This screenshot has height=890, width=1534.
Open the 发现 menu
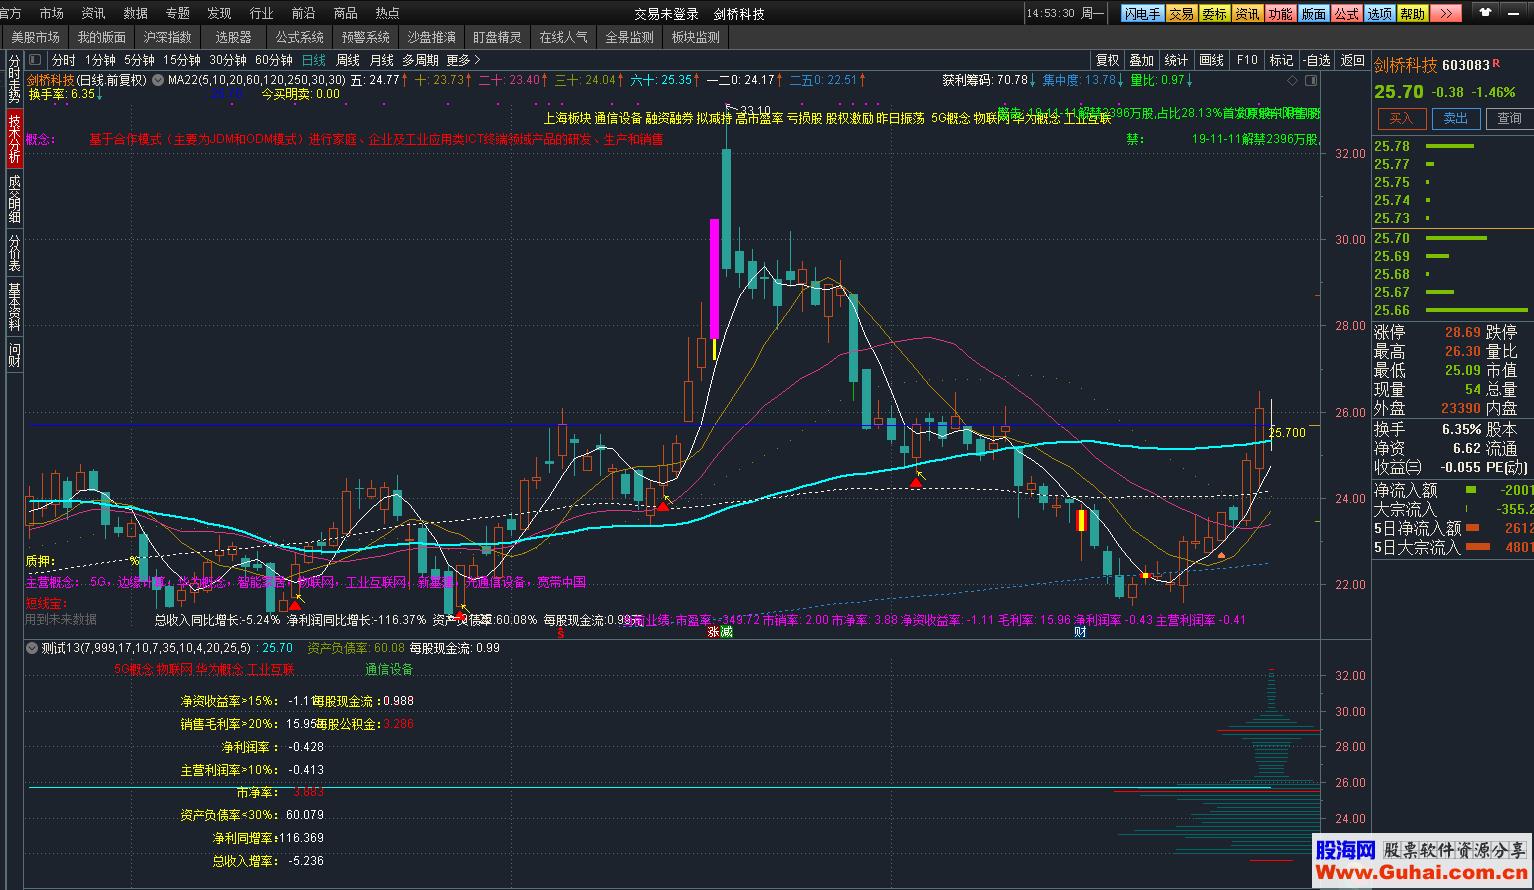click(219, 13)
